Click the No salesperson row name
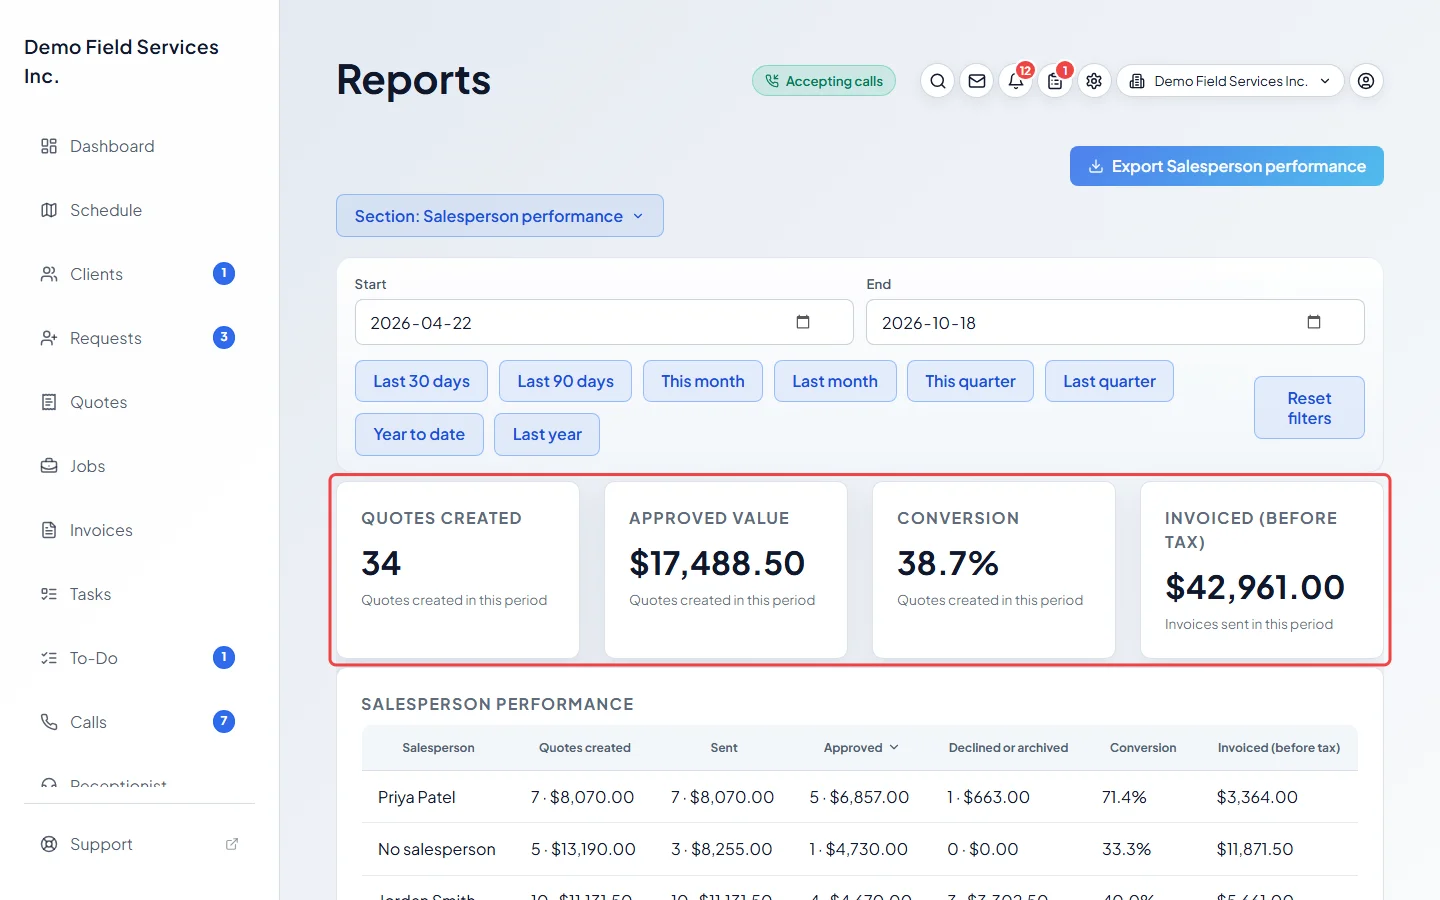Screen dimensions: 1440x900 coord(437,849)
